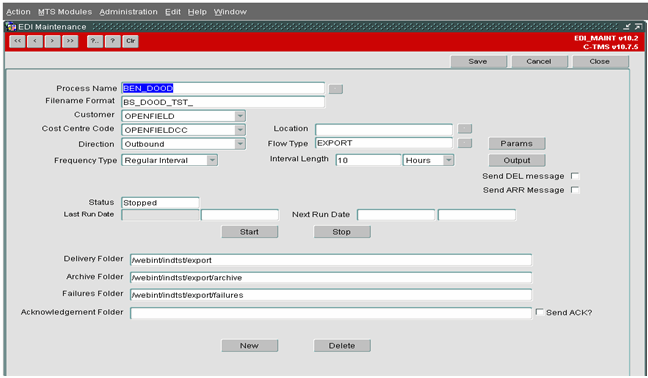Image resolution: width=648 pixels, height=378 pixels.
Task: Click the EDI Maintenance window icon
Action: [x=11, y=27]
